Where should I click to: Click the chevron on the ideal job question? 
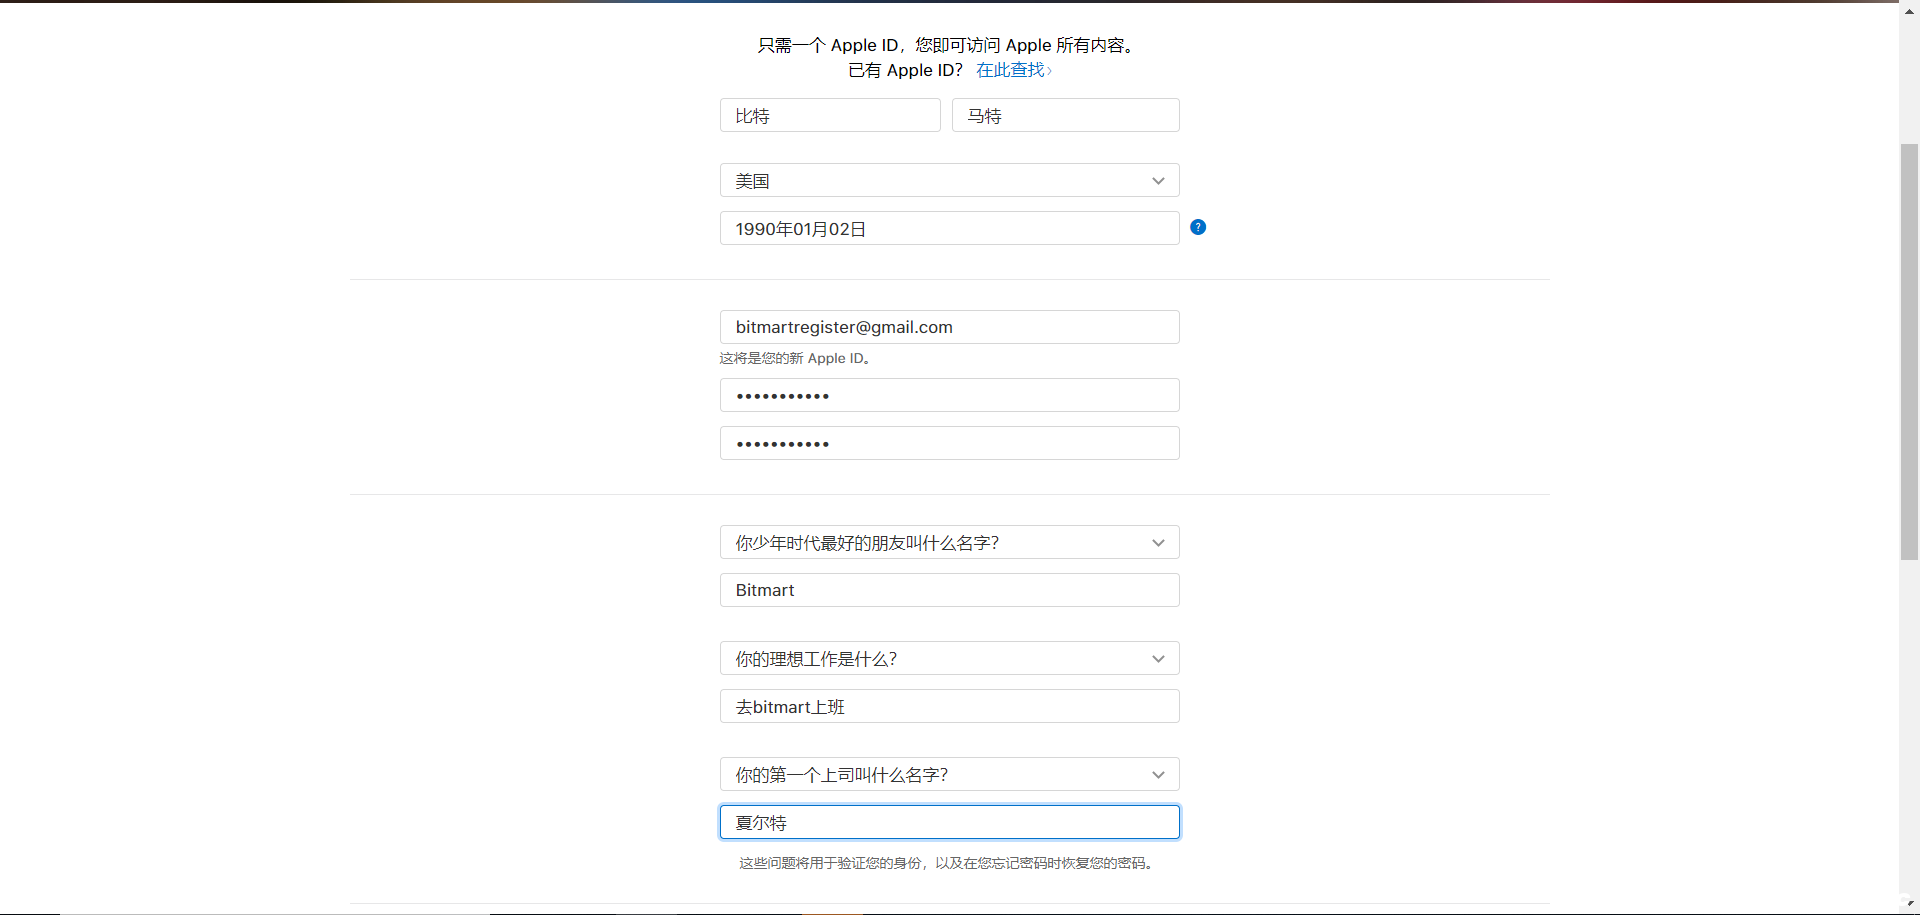point(1158,659)
